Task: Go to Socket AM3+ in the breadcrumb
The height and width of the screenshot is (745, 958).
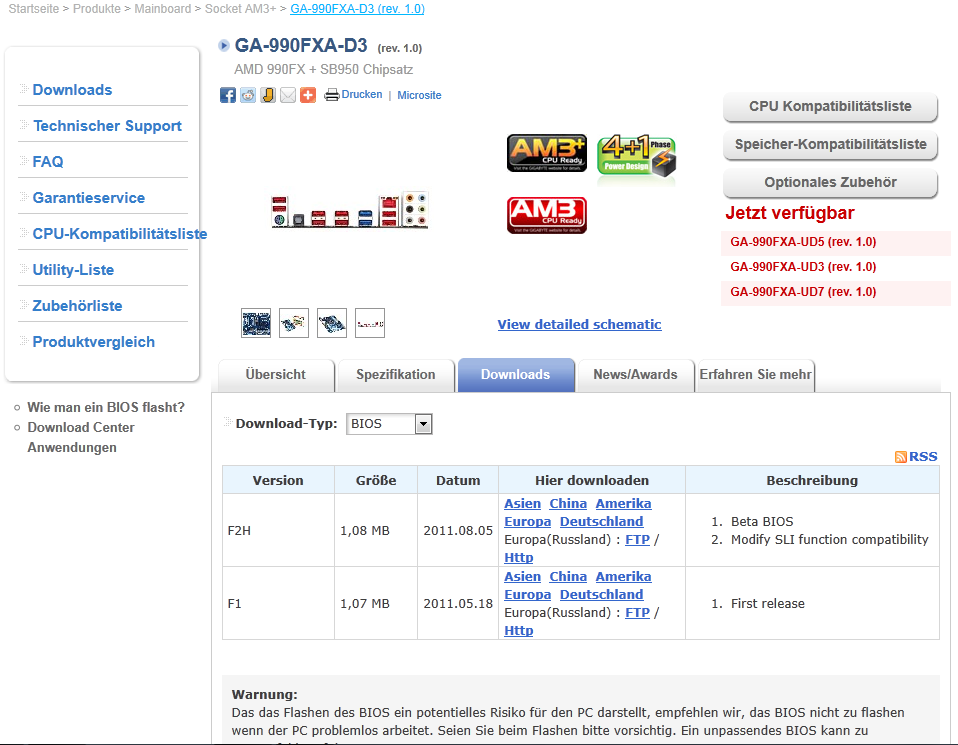Action: [240, 9]
